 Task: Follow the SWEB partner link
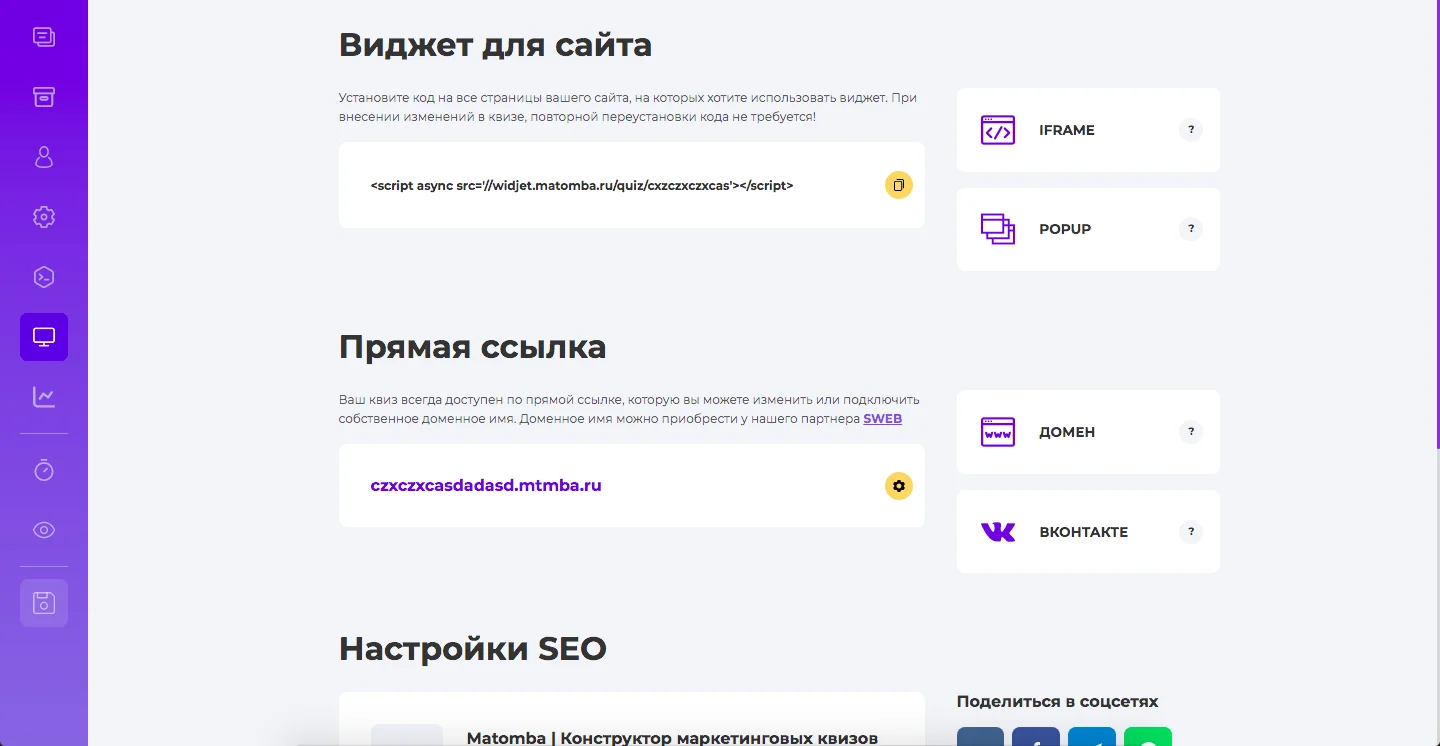click(x=882, y=419)
